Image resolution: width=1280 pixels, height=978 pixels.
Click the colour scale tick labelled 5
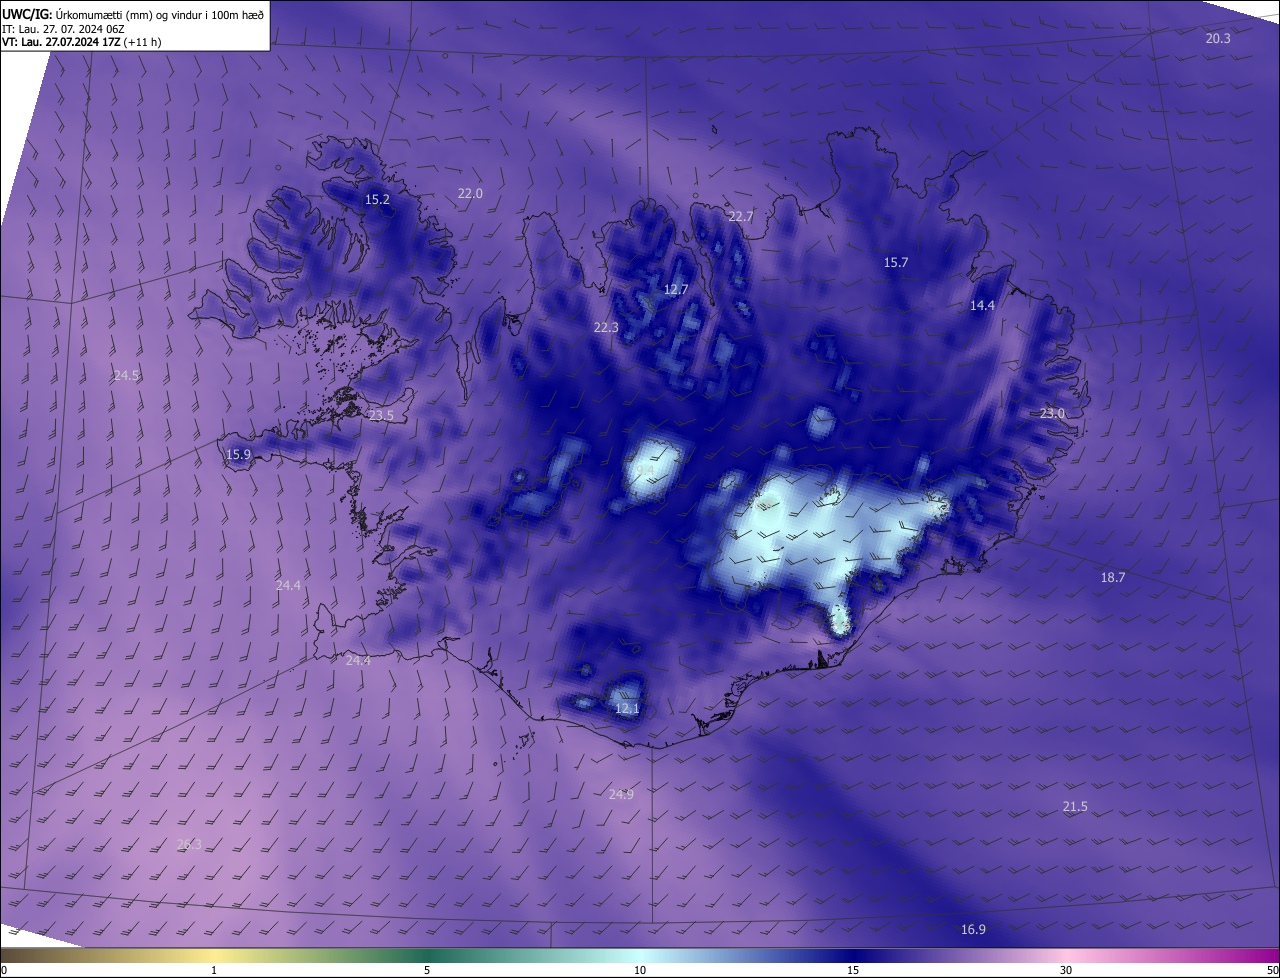coord(427,971)
